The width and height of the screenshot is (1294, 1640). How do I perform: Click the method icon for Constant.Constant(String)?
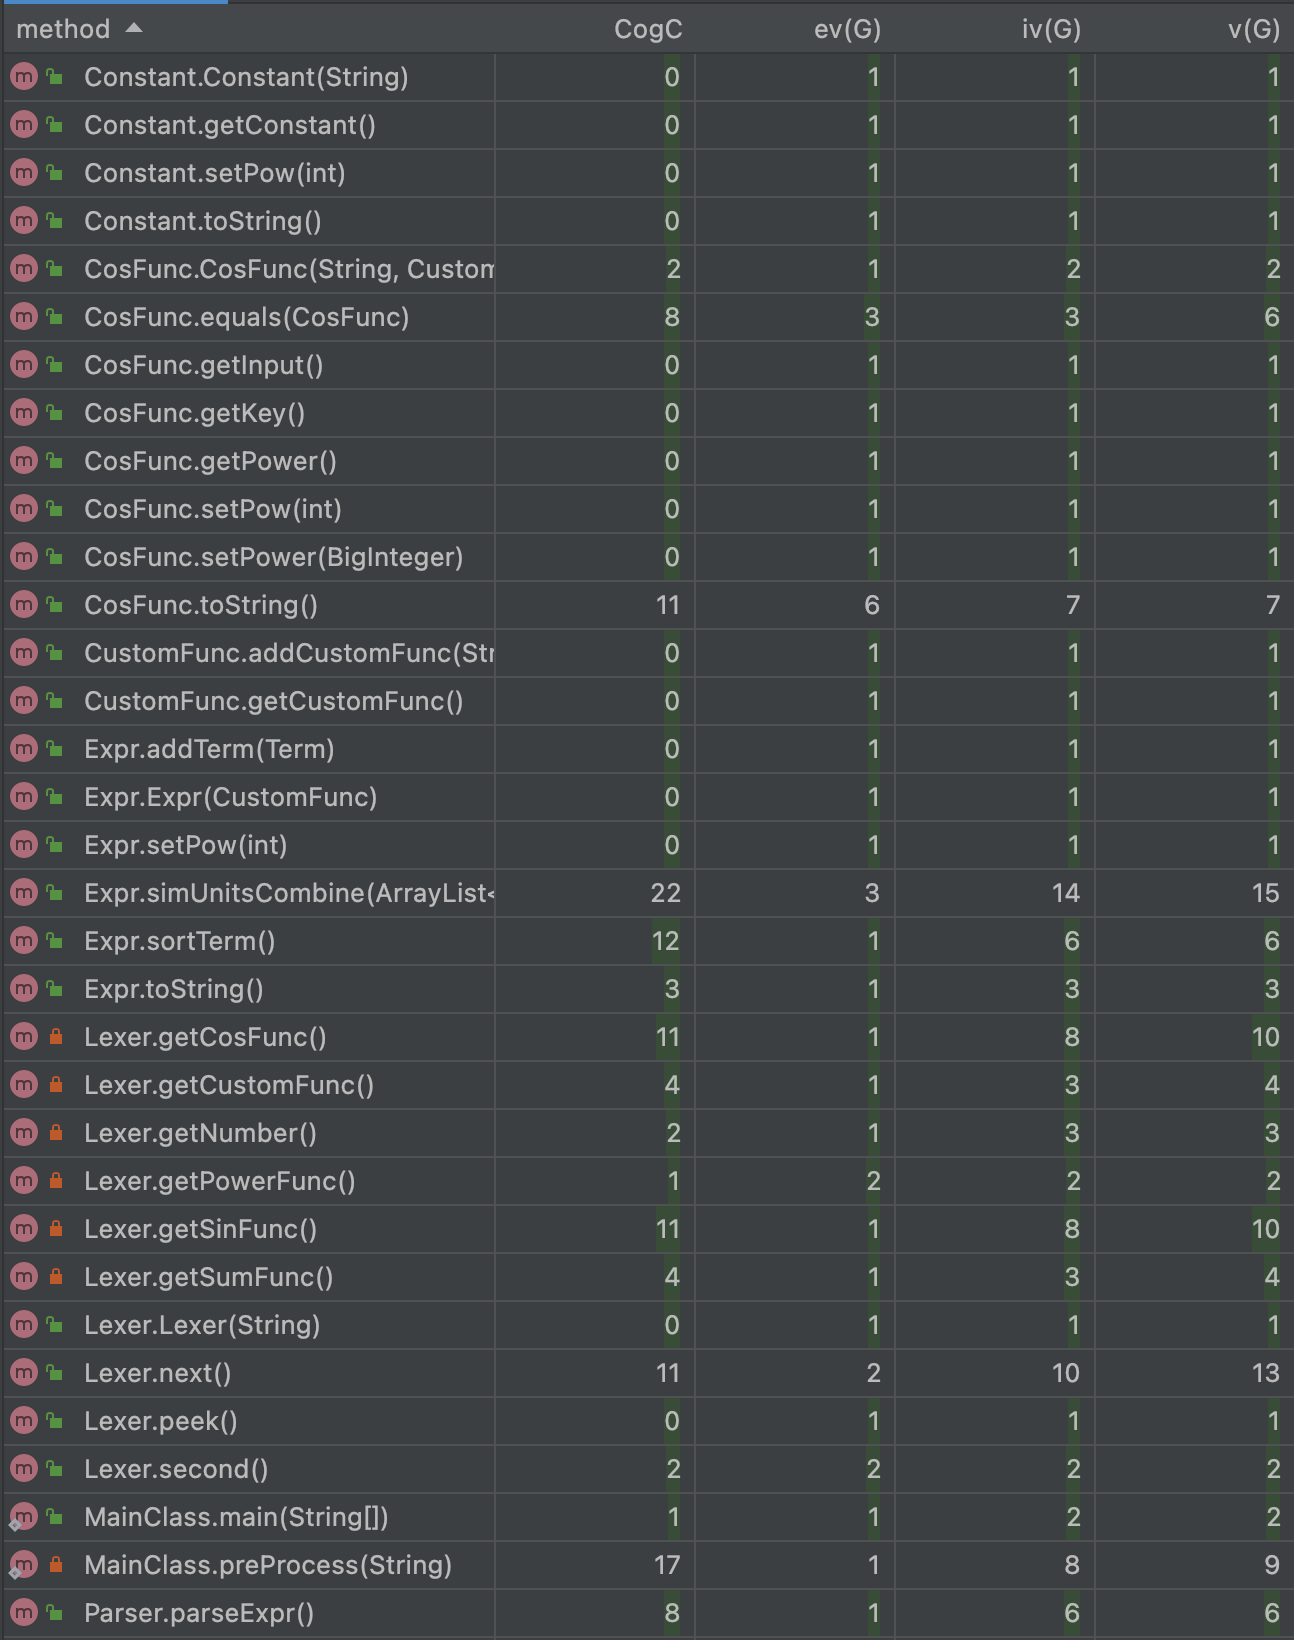[24, 77]
